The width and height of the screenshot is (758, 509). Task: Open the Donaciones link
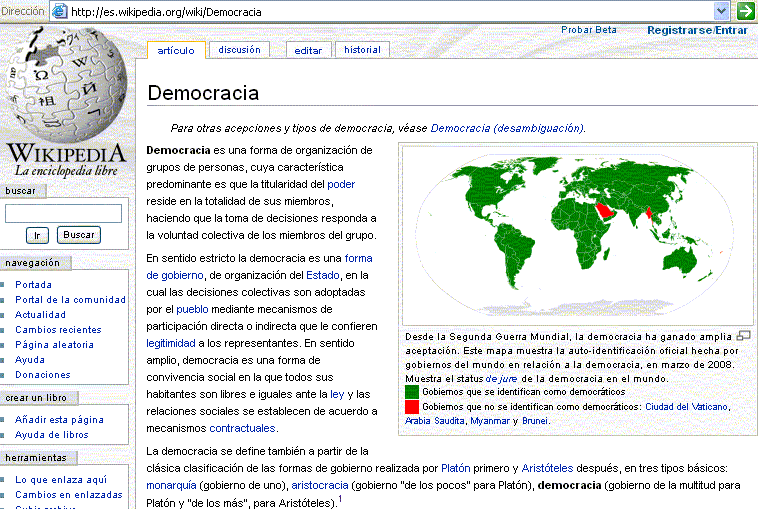pos(43,375)
